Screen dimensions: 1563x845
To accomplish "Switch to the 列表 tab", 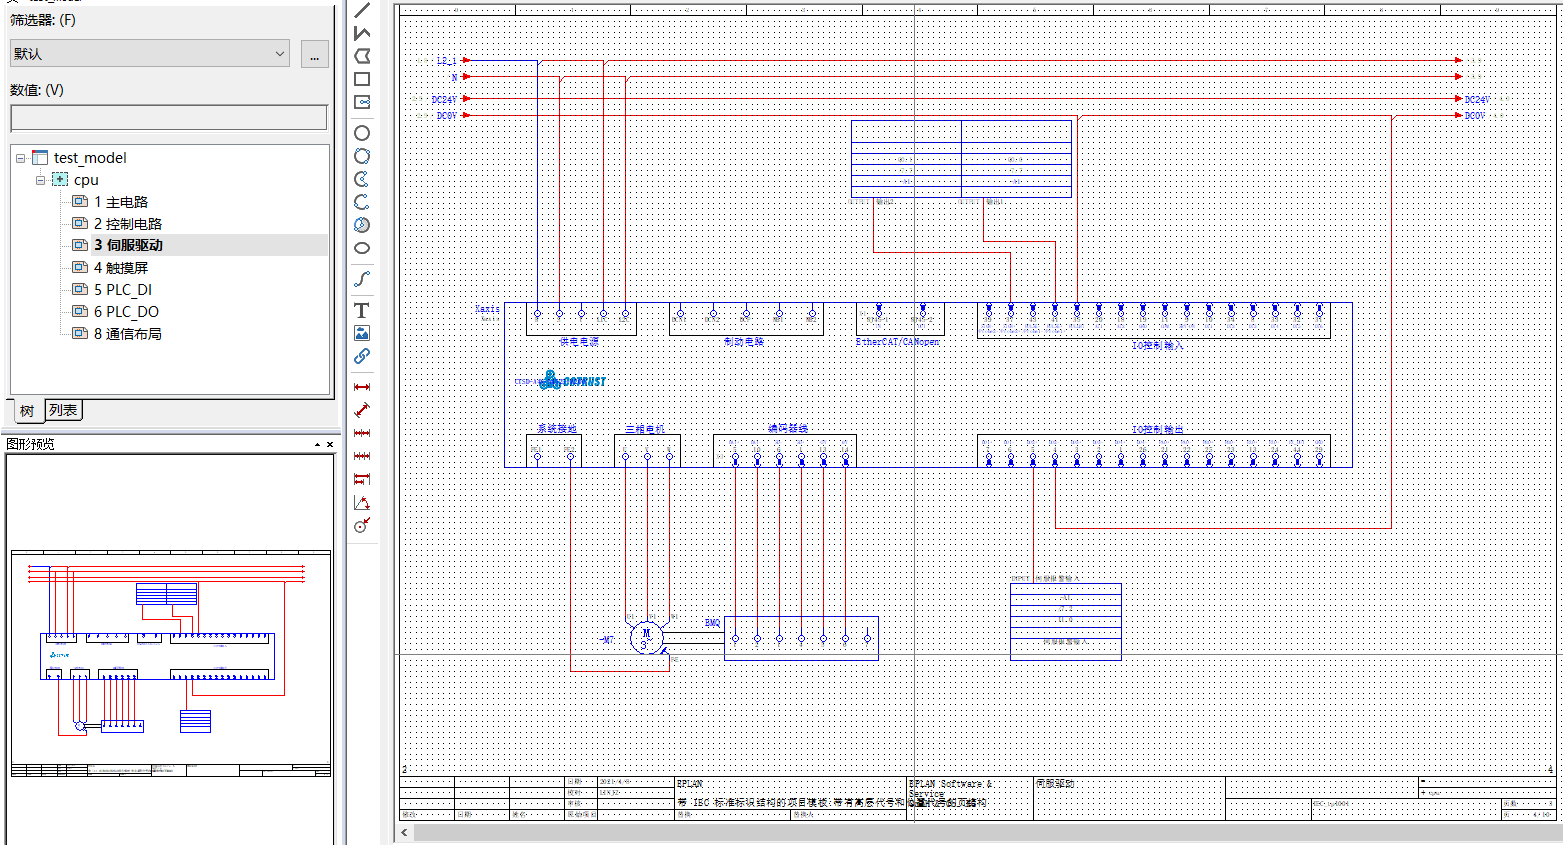I will tap(63, 410).
